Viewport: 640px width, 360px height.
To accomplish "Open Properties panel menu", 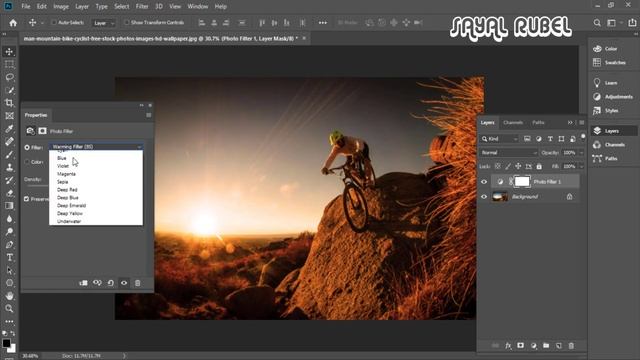I will click(x=149, y=115).
